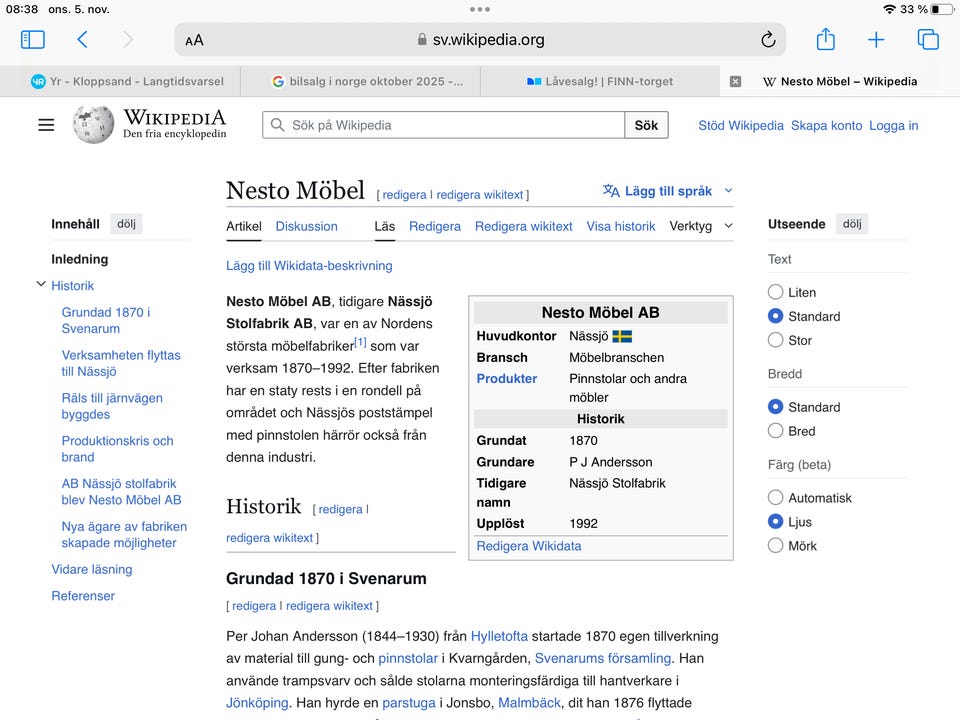Open a new tab with plus icon
The width and height of the screenshot is (960, 720).
pyautogui.click(x=876, y=40)
